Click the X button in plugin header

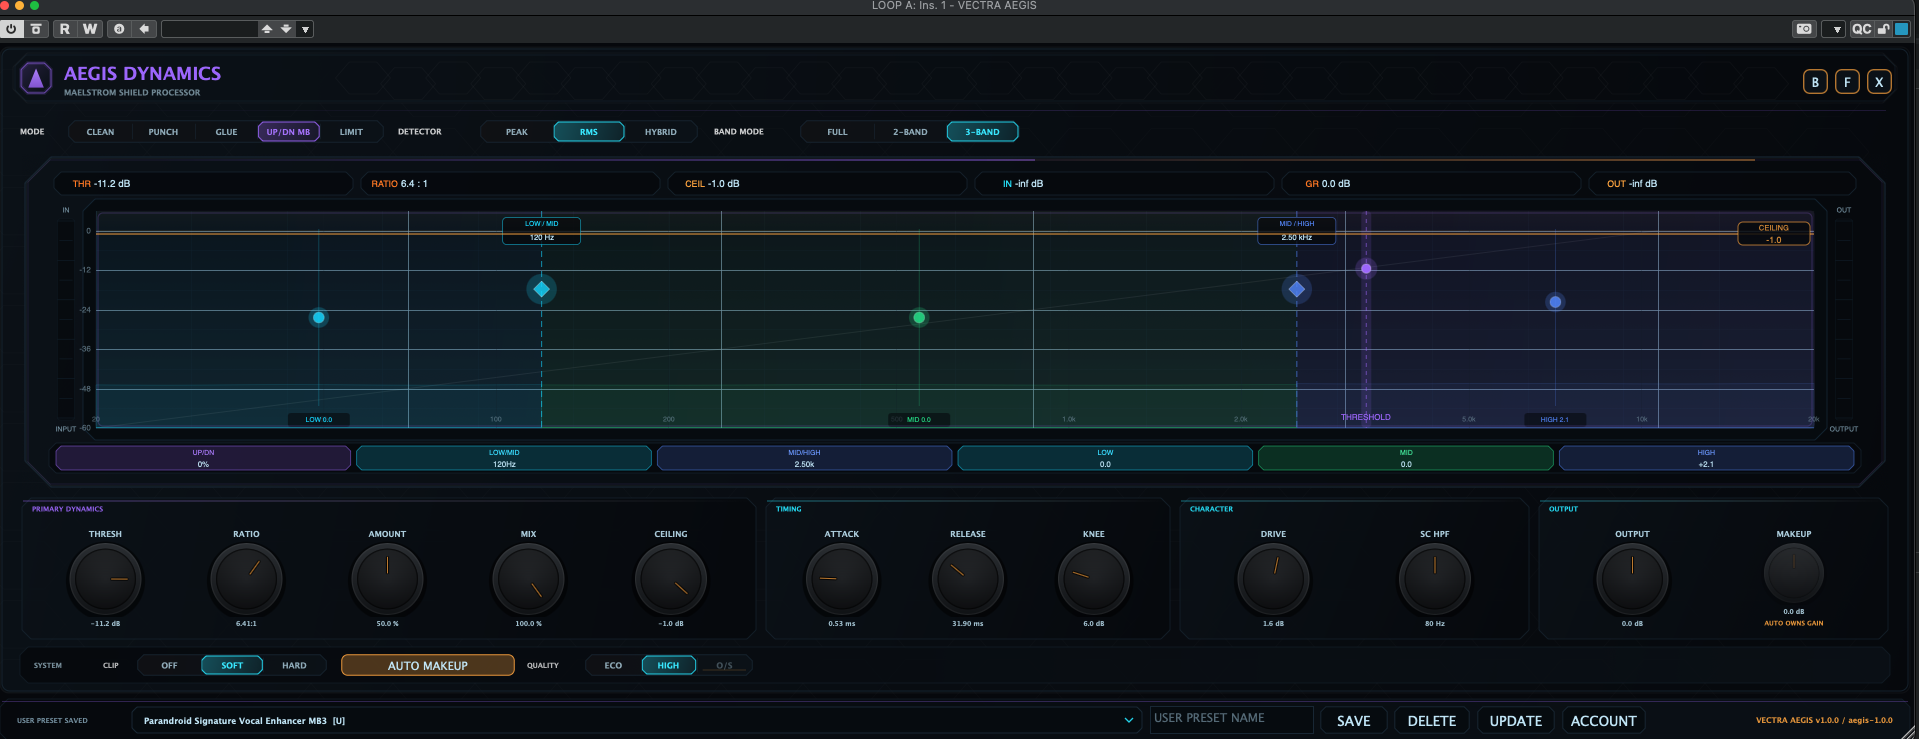pos(1879,82)
